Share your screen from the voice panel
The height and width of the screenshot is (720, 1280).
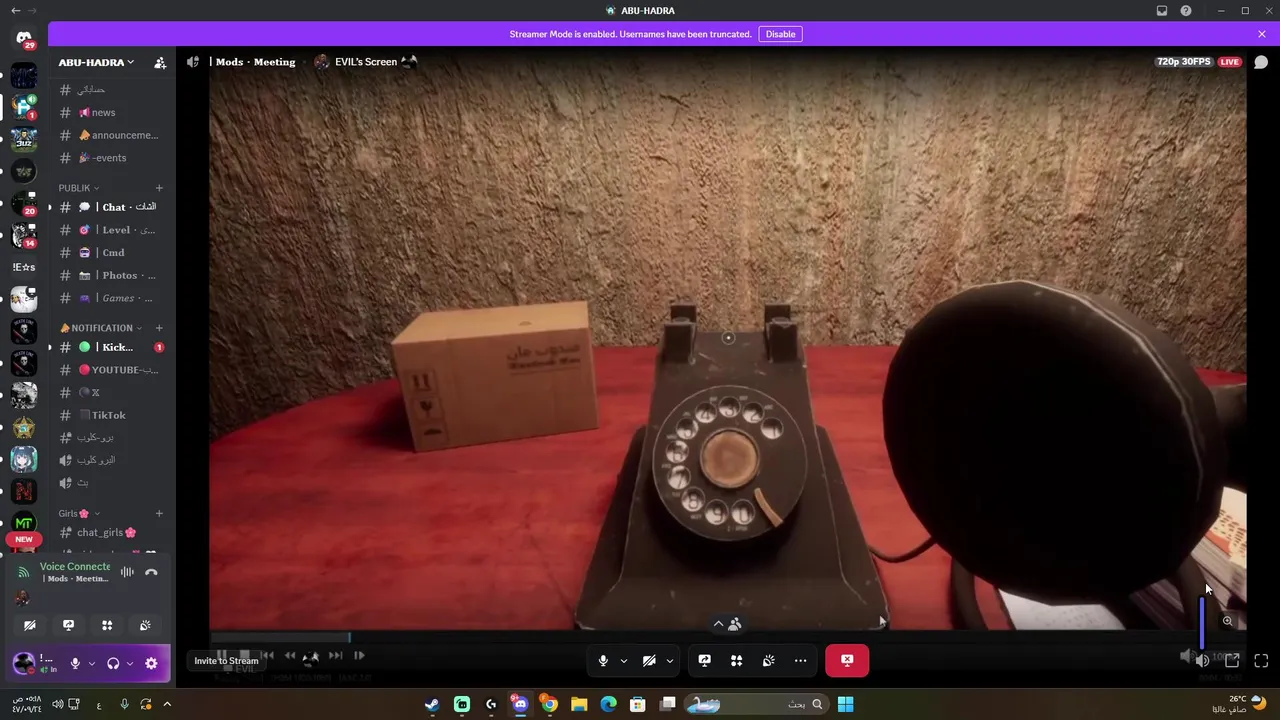click(68, 625)
